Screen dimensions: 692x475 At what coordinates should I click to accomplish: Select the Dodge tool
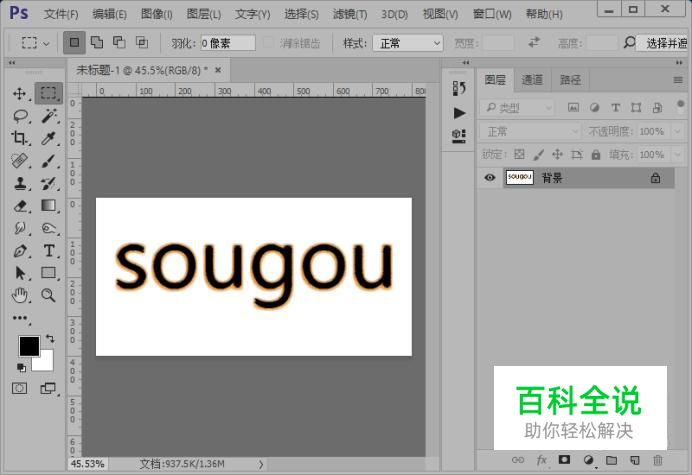coord(49,228)
